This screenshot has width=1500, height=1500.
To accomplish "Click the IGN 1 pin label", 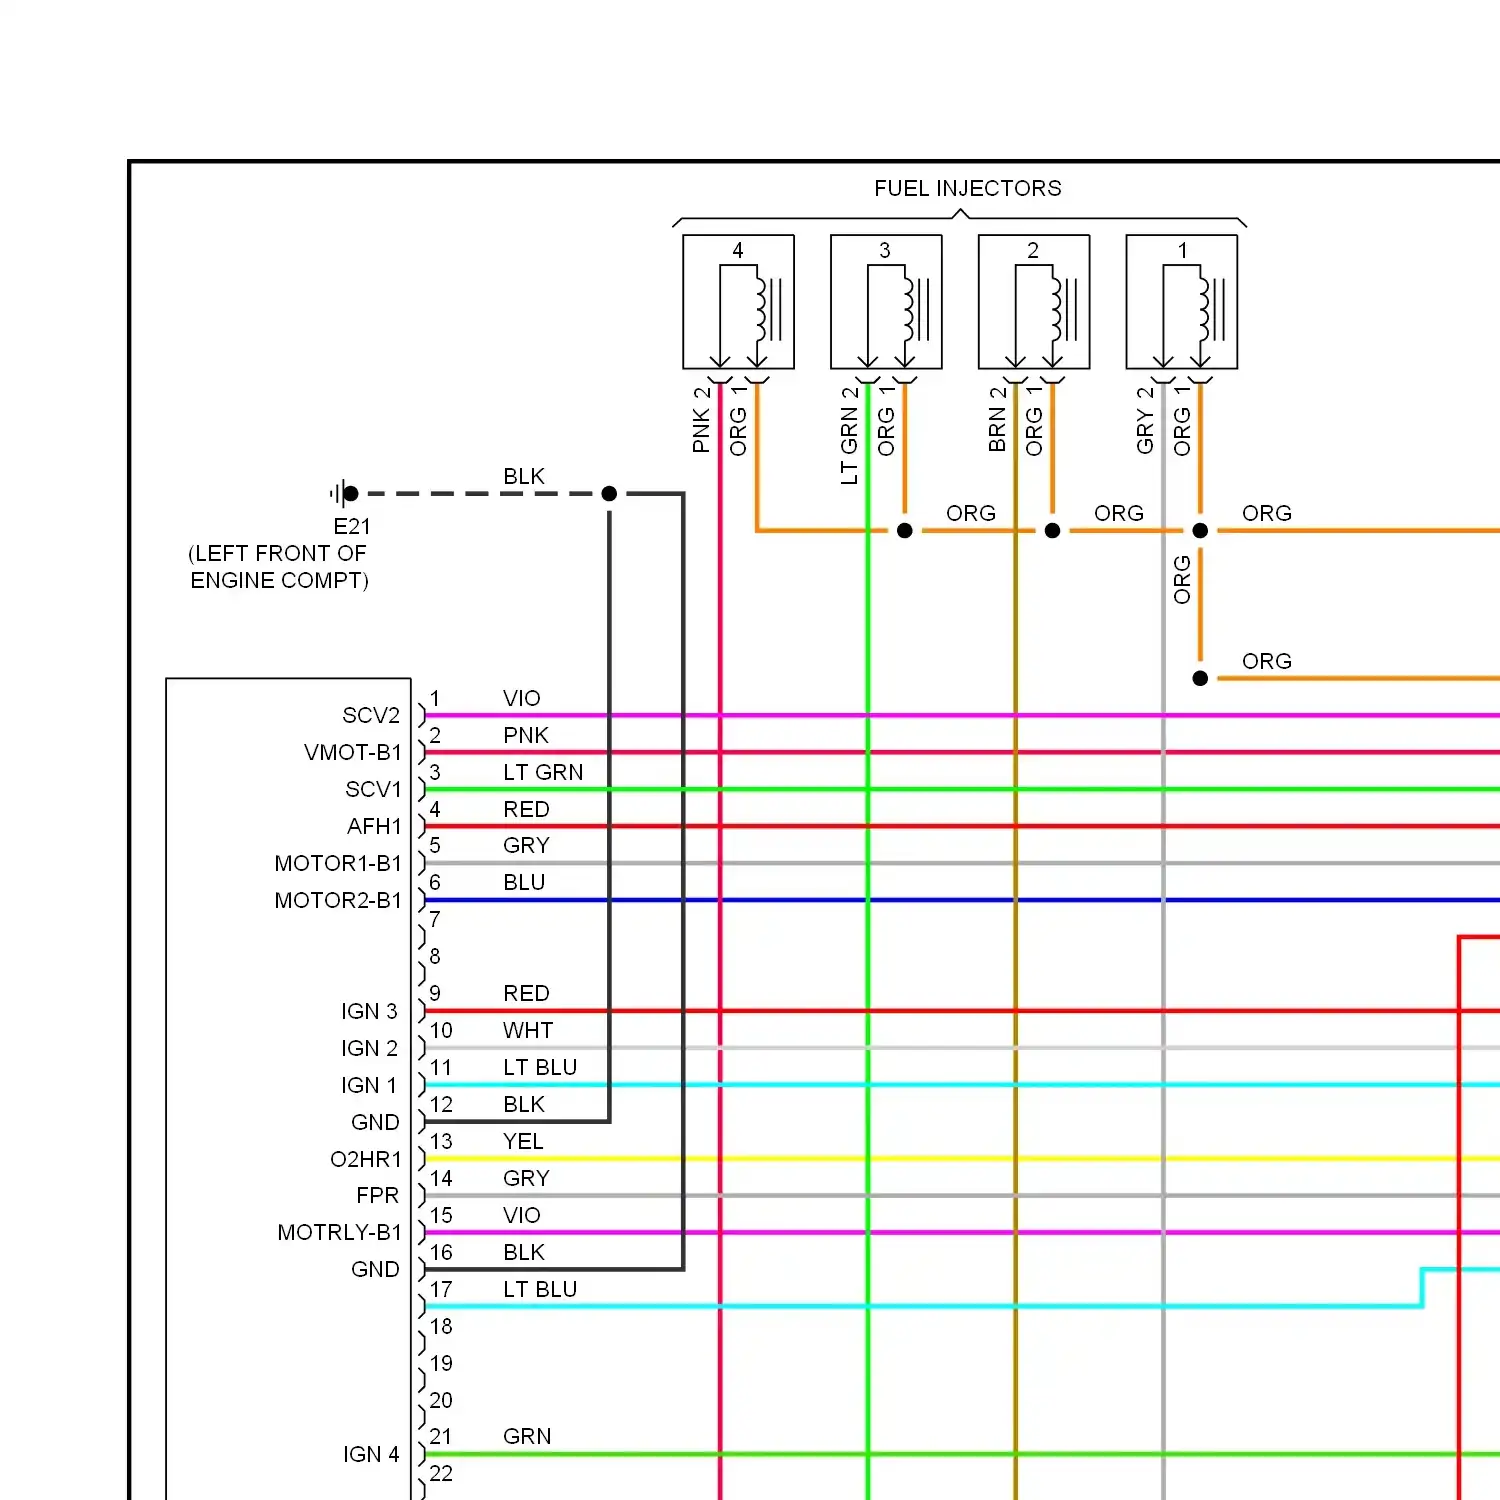I will [369, 1085].
